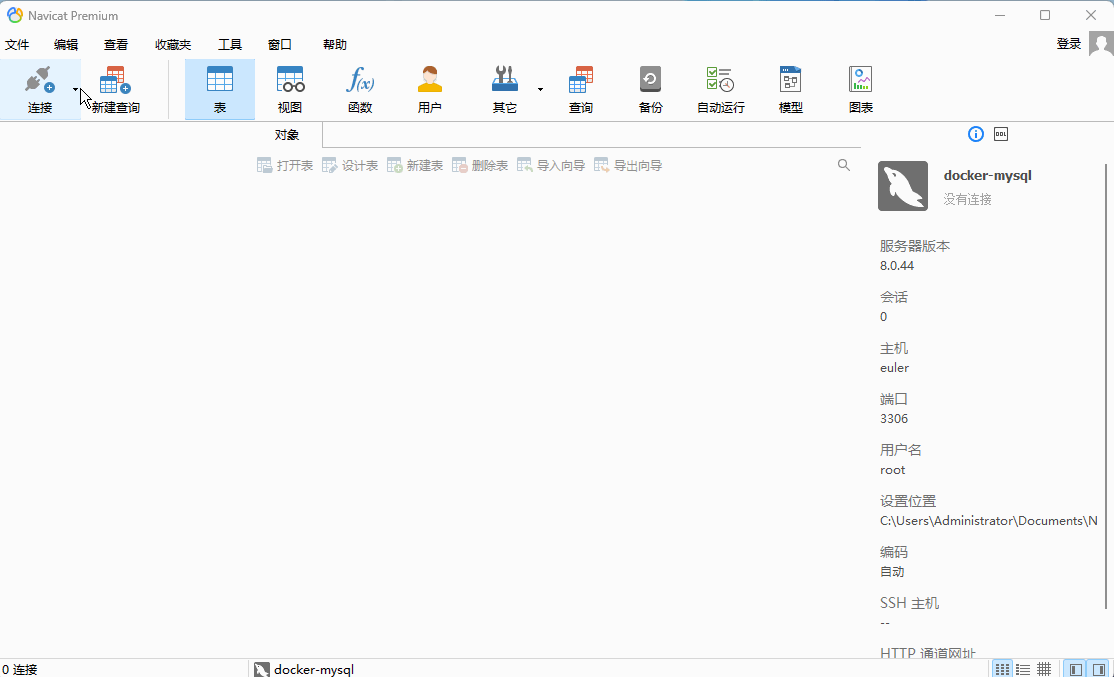Open 新建查询 new query tool
Viewport: 1114px width, 677px height.
pos(115,90)
